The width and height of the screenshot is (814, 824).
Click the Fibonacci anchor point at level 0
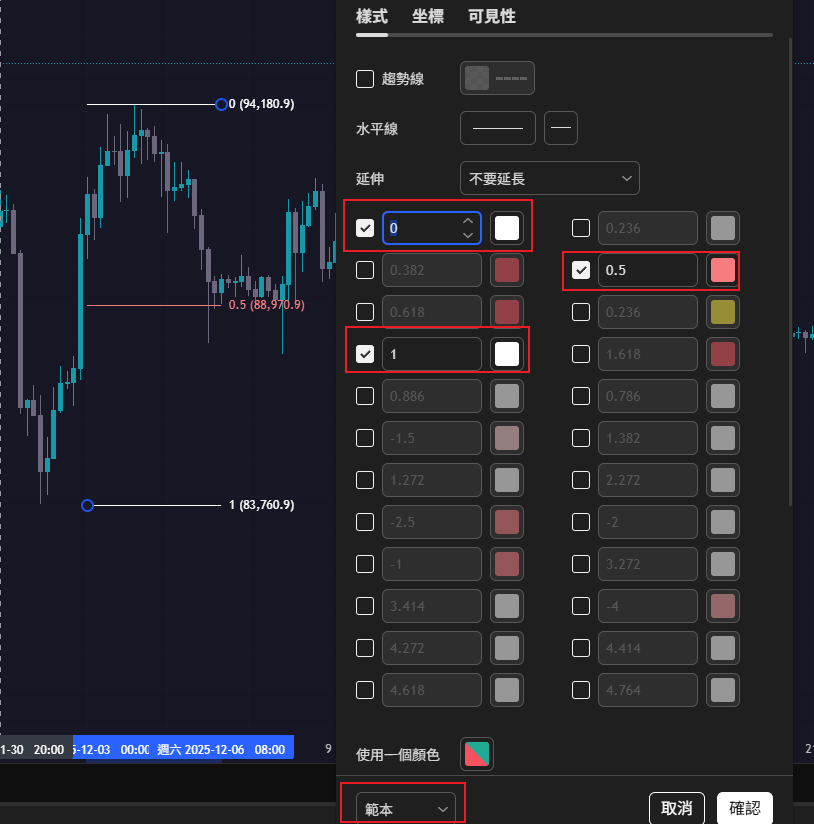[221, 104]
